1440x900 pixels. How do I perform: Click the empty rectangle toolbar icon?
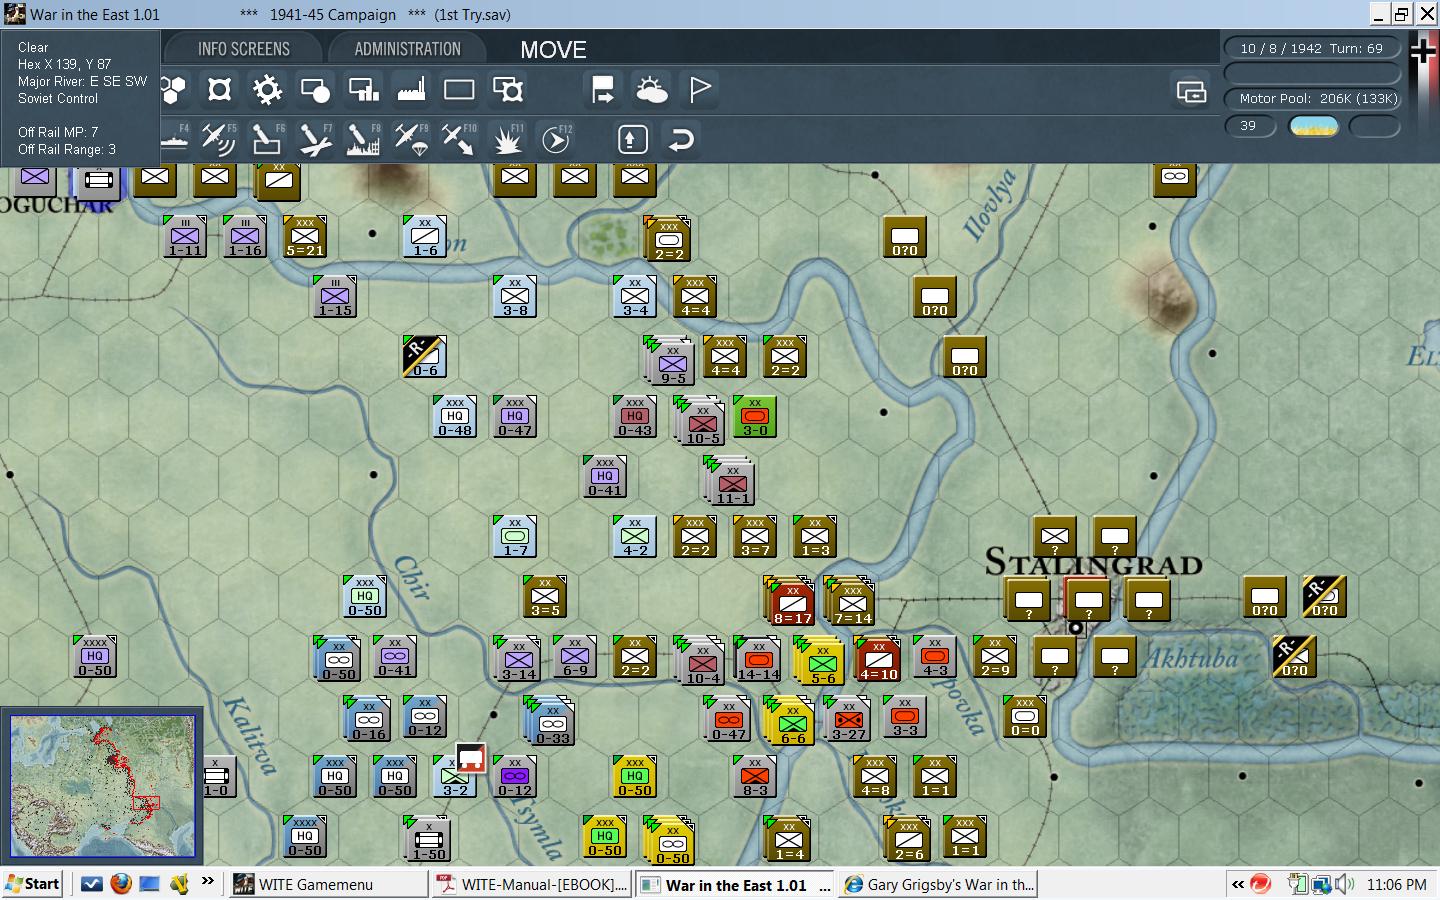[x=459, y=90]
